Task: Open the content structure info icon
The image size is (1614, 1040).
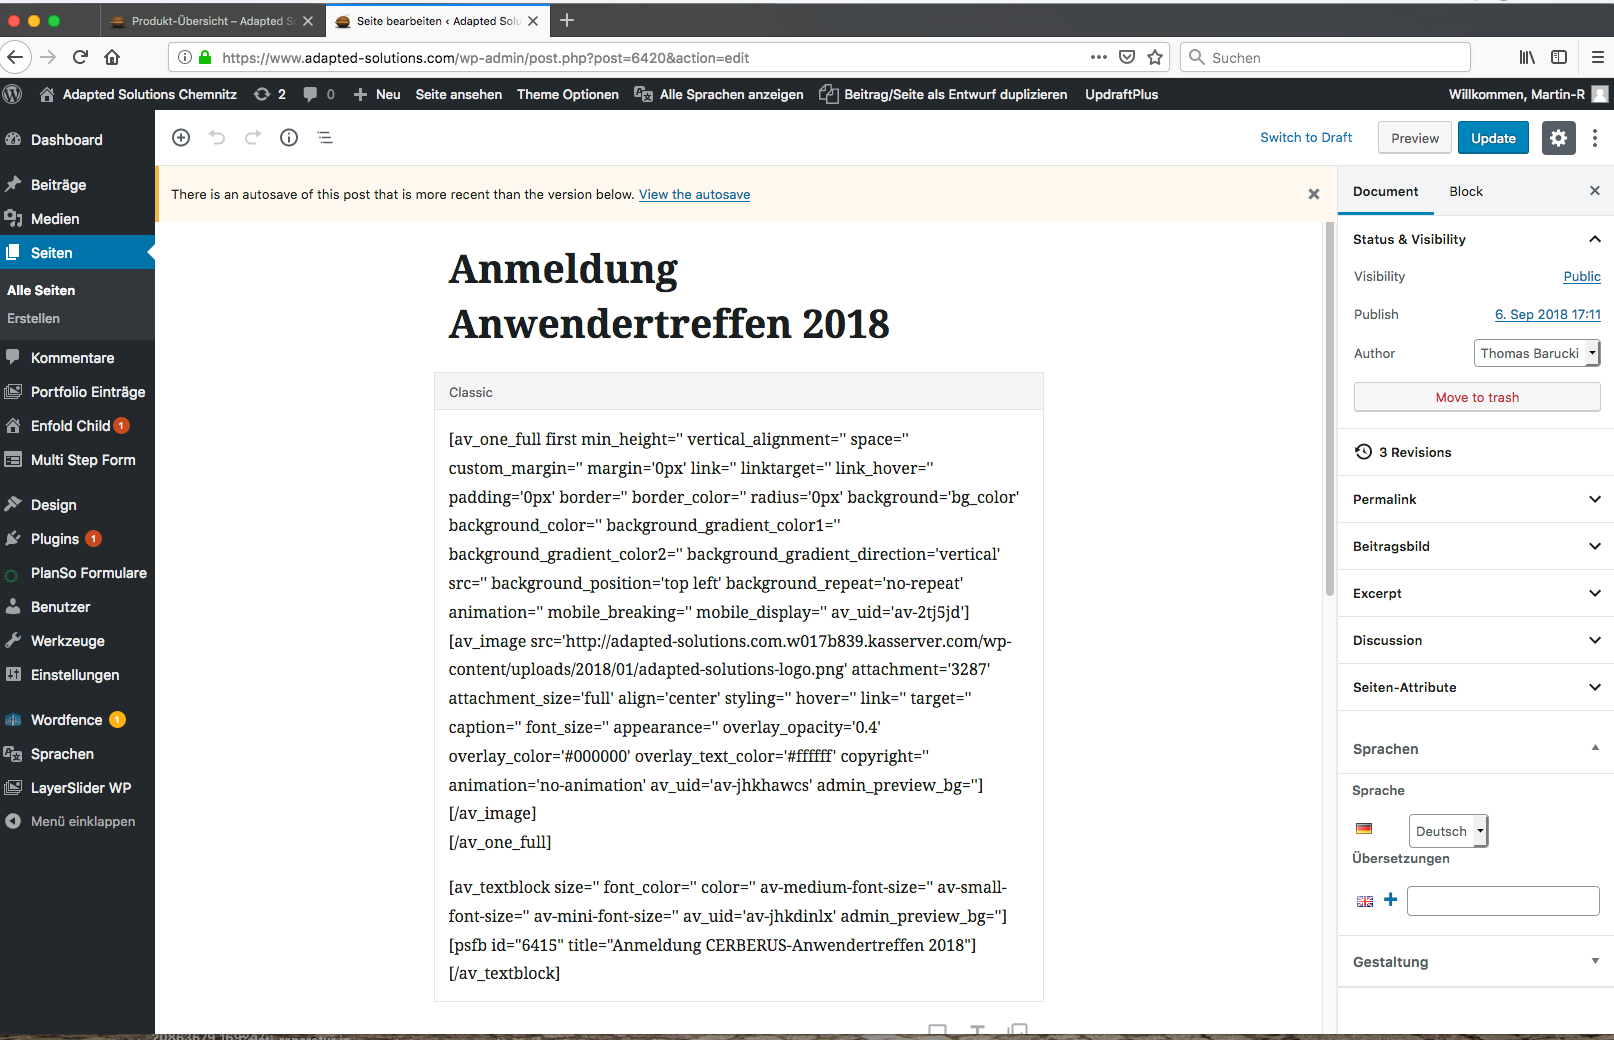Action: [289, 138]
